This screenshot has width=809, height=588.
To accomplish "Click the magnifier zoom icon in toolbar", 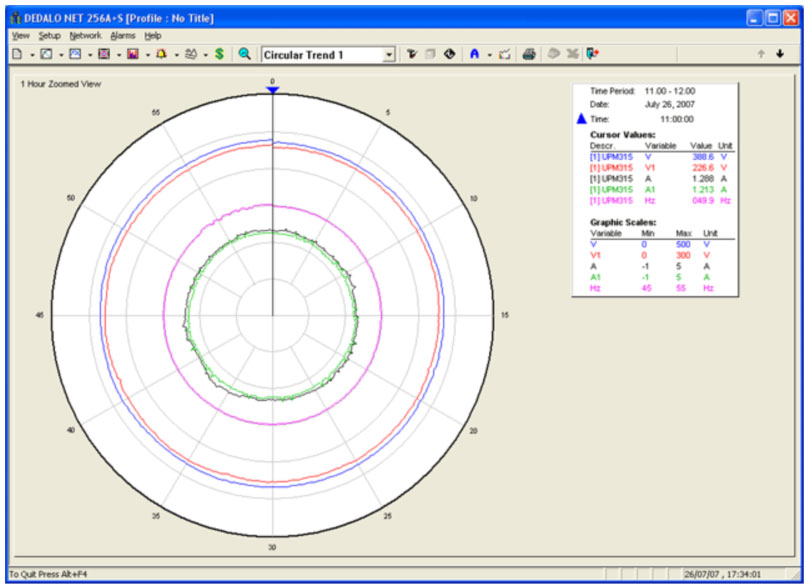I will tap(244, 54).
